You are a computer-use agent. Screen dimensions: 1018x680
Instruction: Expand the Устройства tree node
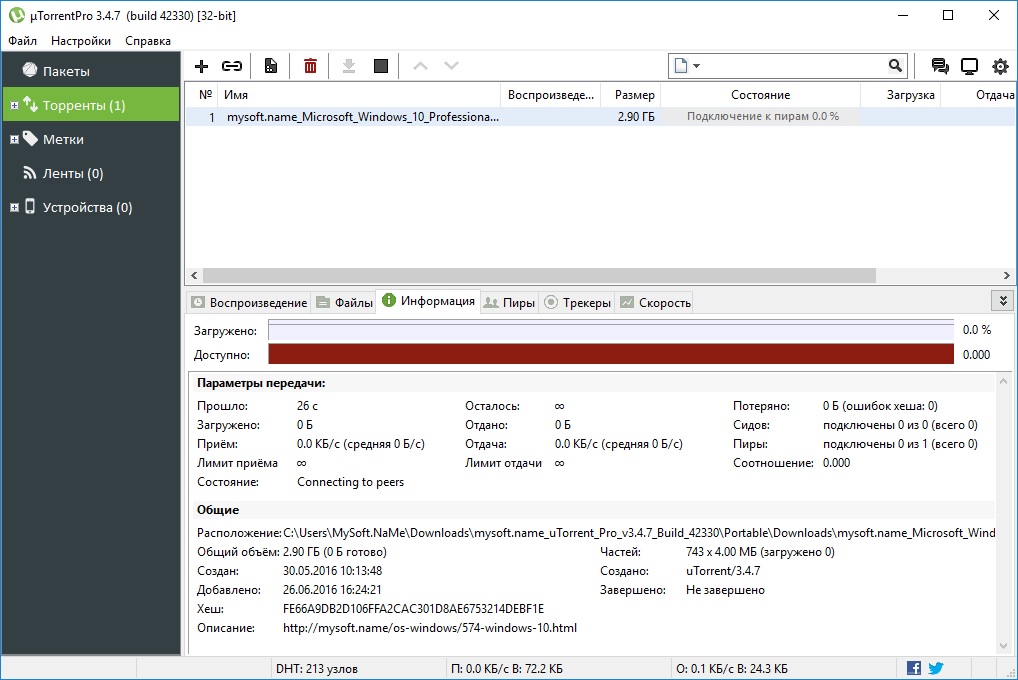(x=14, y=207)
